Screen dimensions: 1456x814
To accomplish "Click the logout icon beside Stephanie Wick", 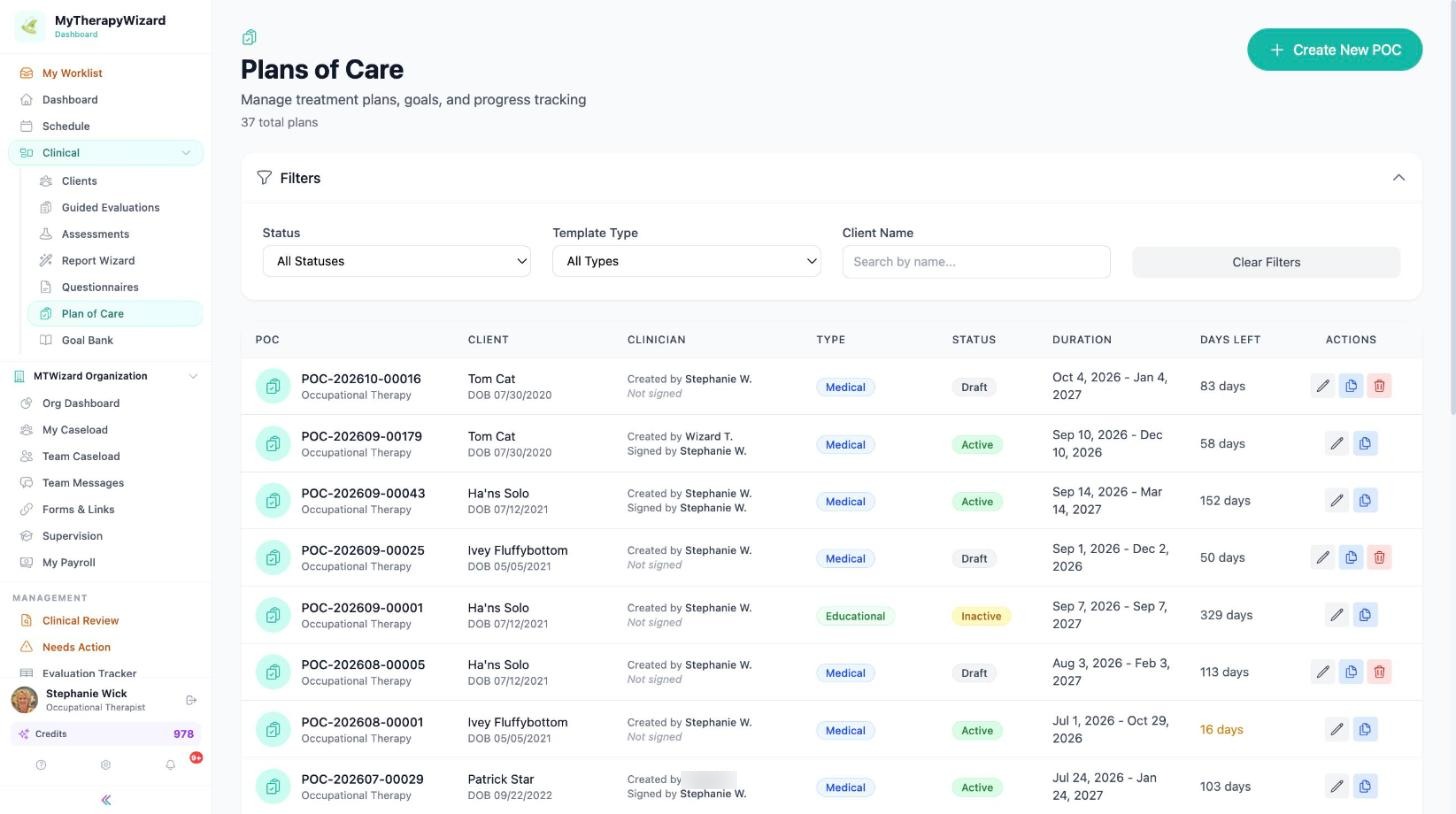I will pyautogui.click(x=192, y=700).
